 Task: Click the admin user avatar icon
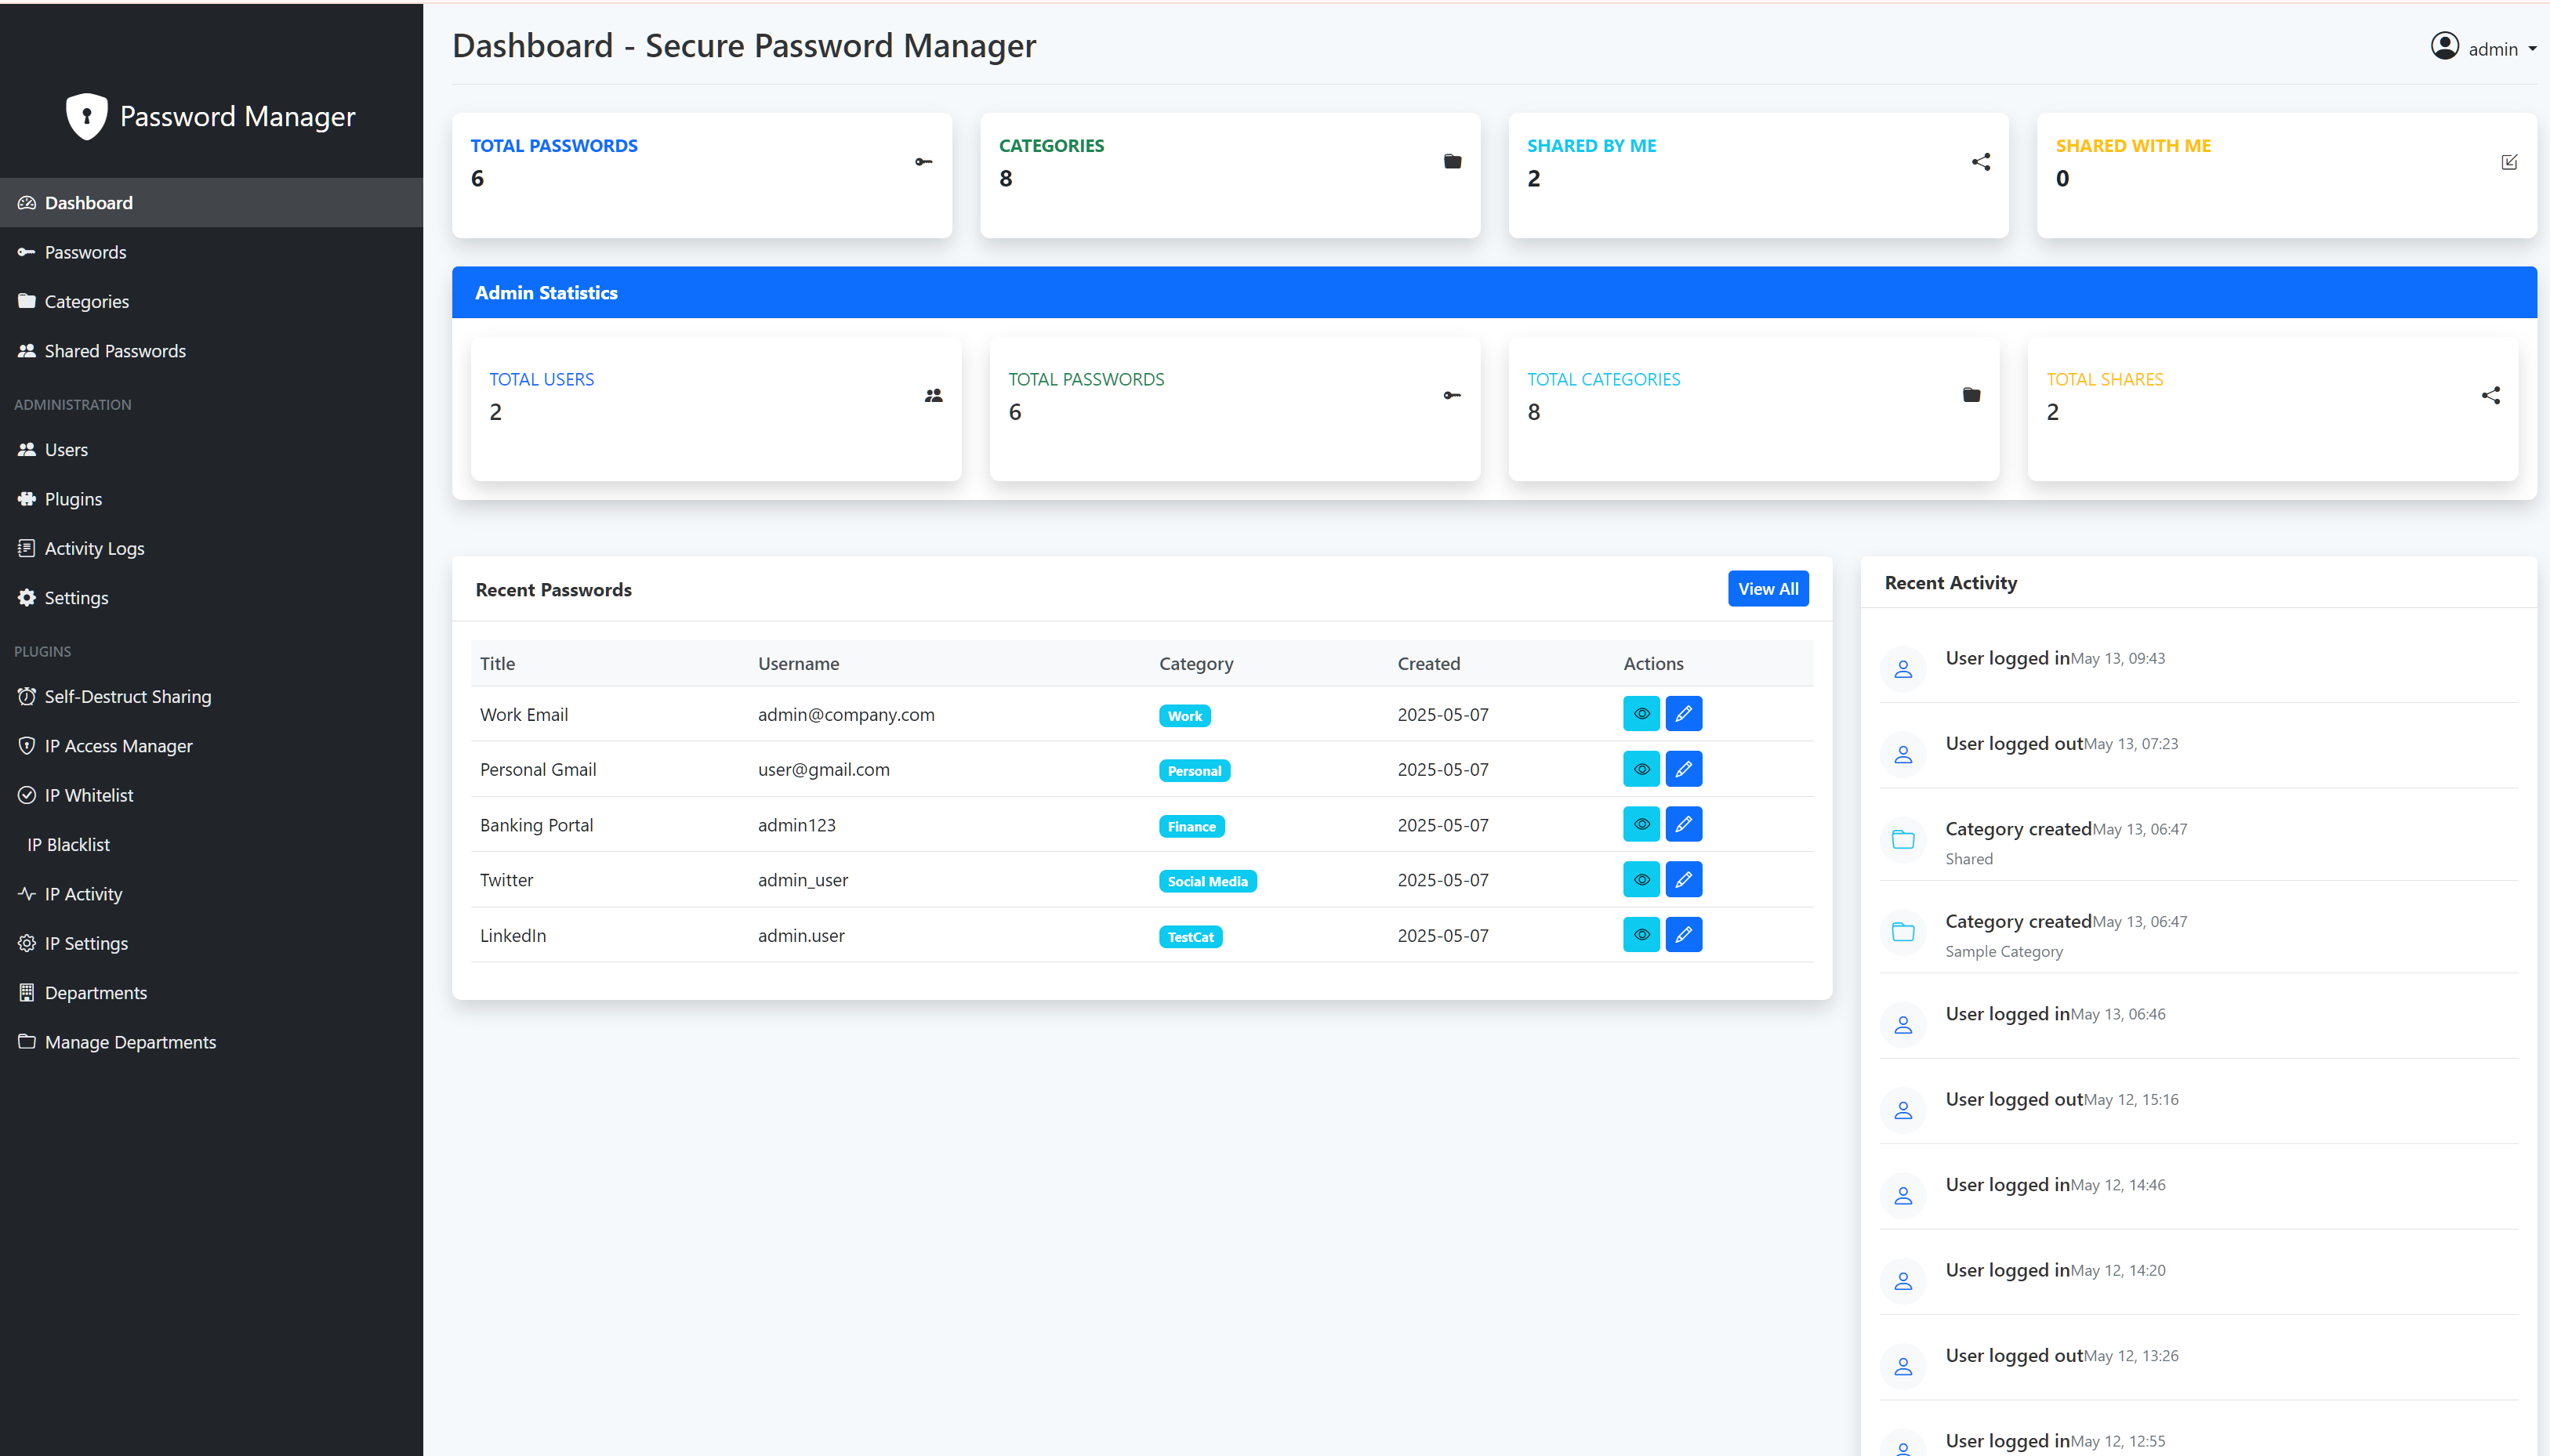point(2445,47)
